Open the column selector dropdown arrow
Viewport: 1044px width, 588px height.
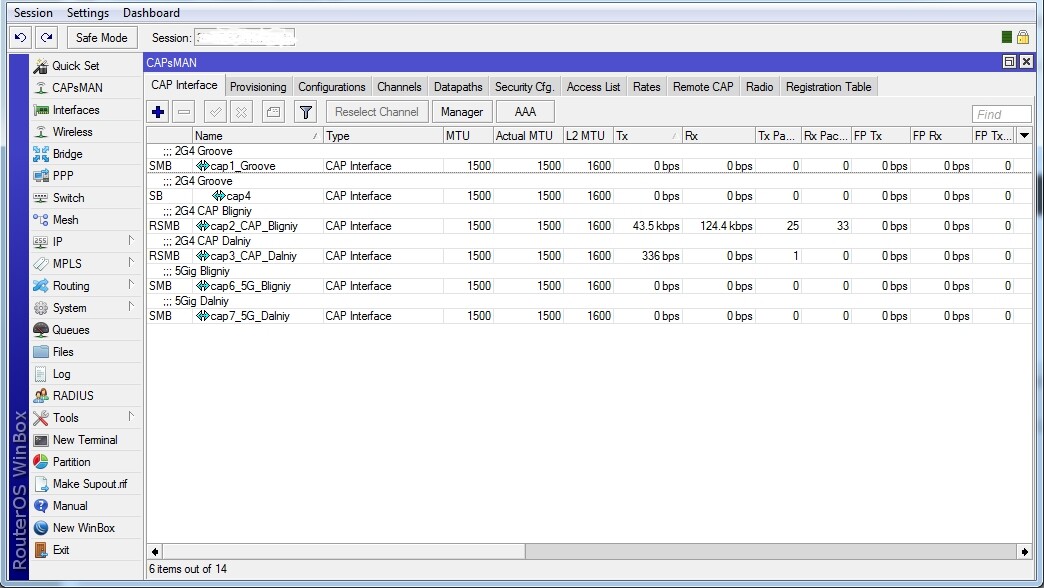click(x=1024, y=135)
